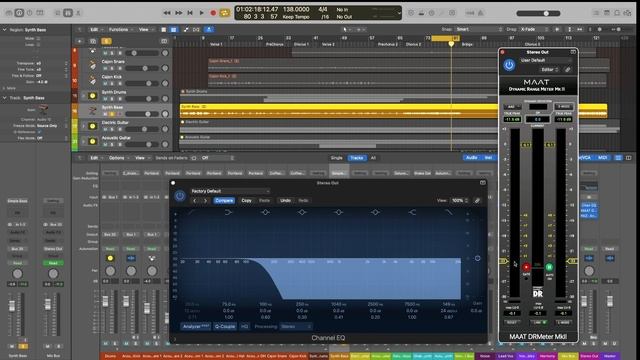
Task: Switch Mixer to All view
Action: 373,158
